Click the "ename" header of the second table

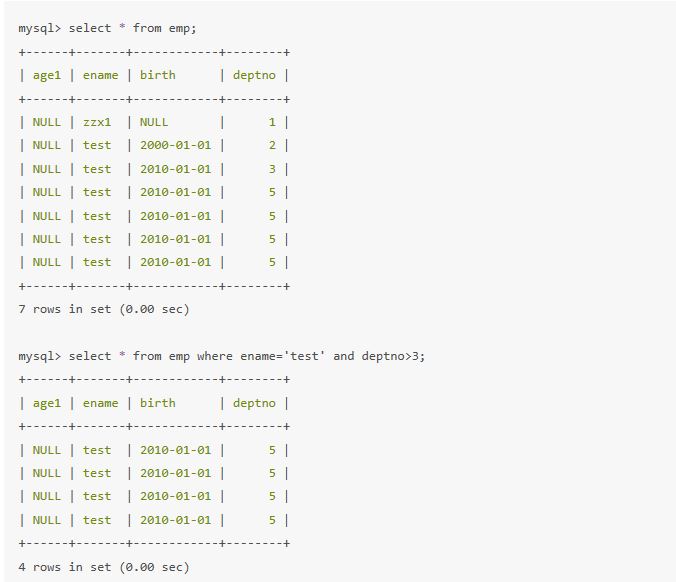pos(100,403)
